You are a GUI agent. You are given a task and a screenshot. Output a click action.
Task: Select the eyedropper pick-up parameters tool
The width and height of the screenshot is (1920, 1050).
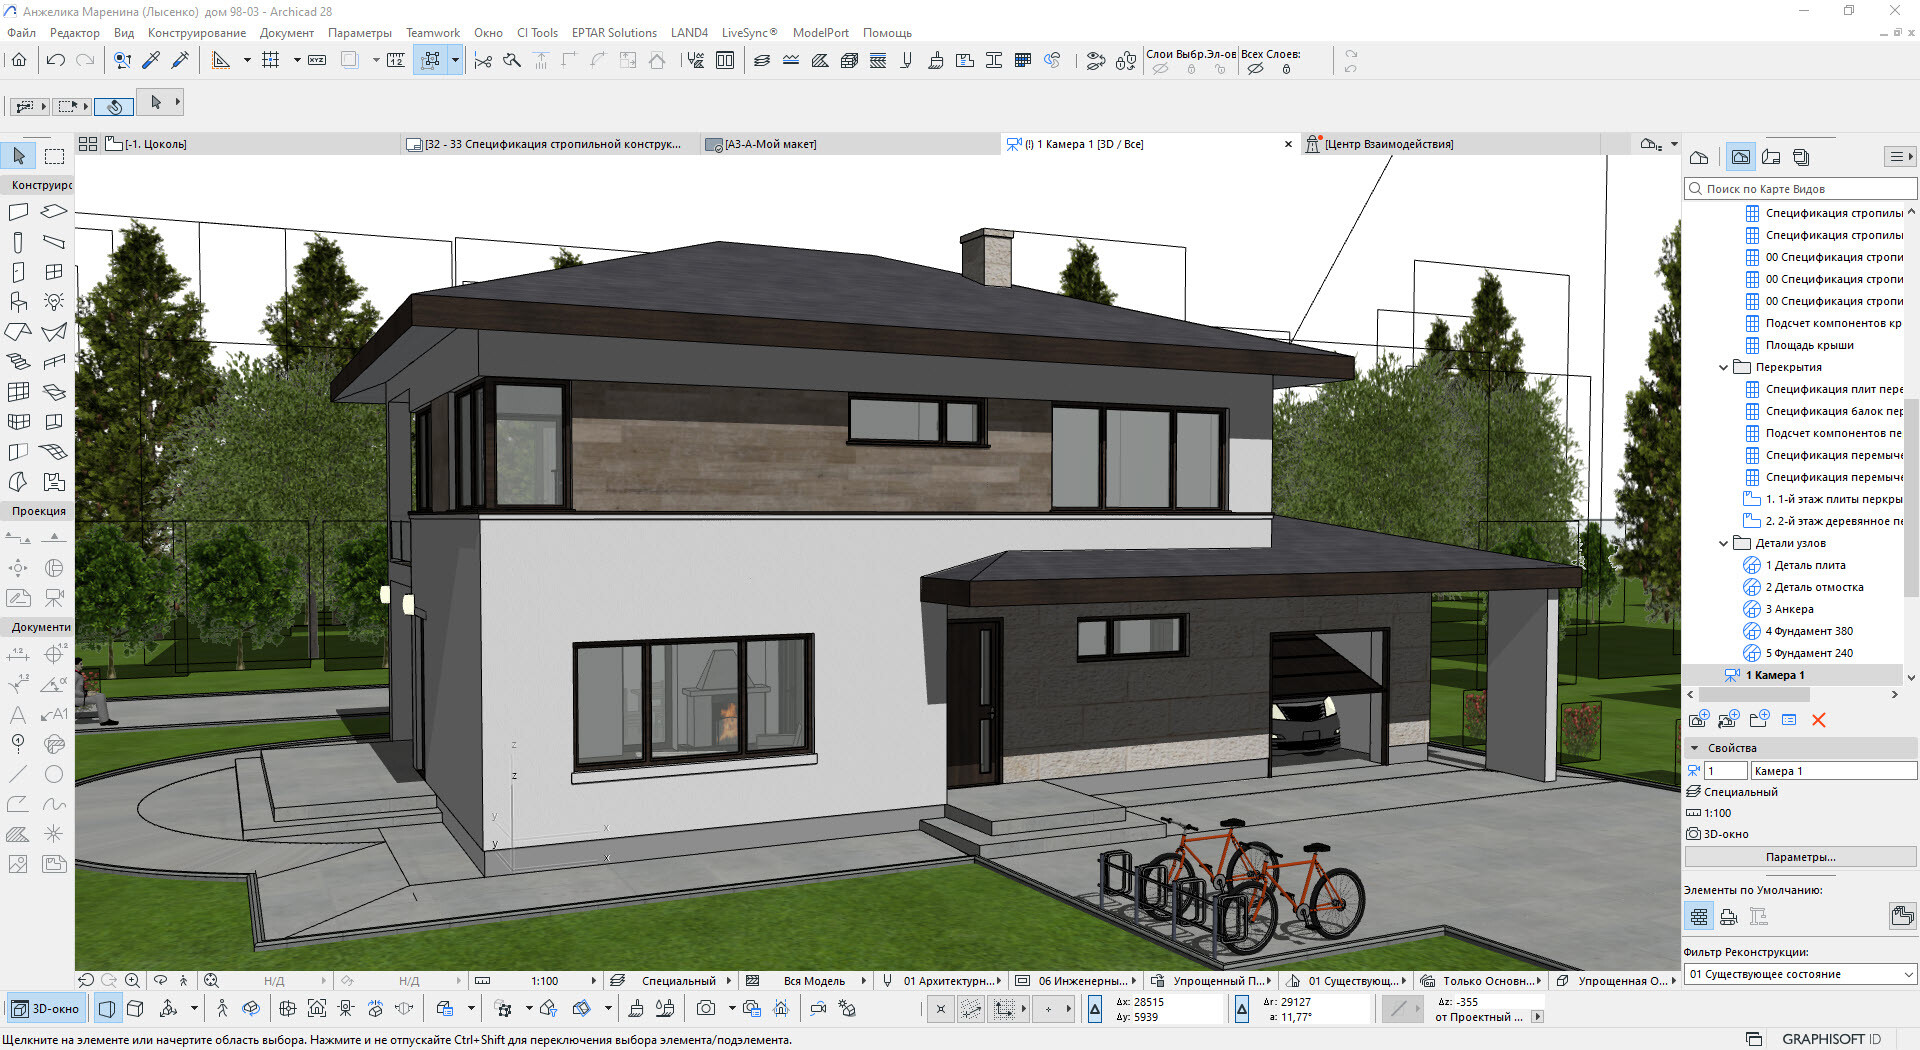pos(151,60)
